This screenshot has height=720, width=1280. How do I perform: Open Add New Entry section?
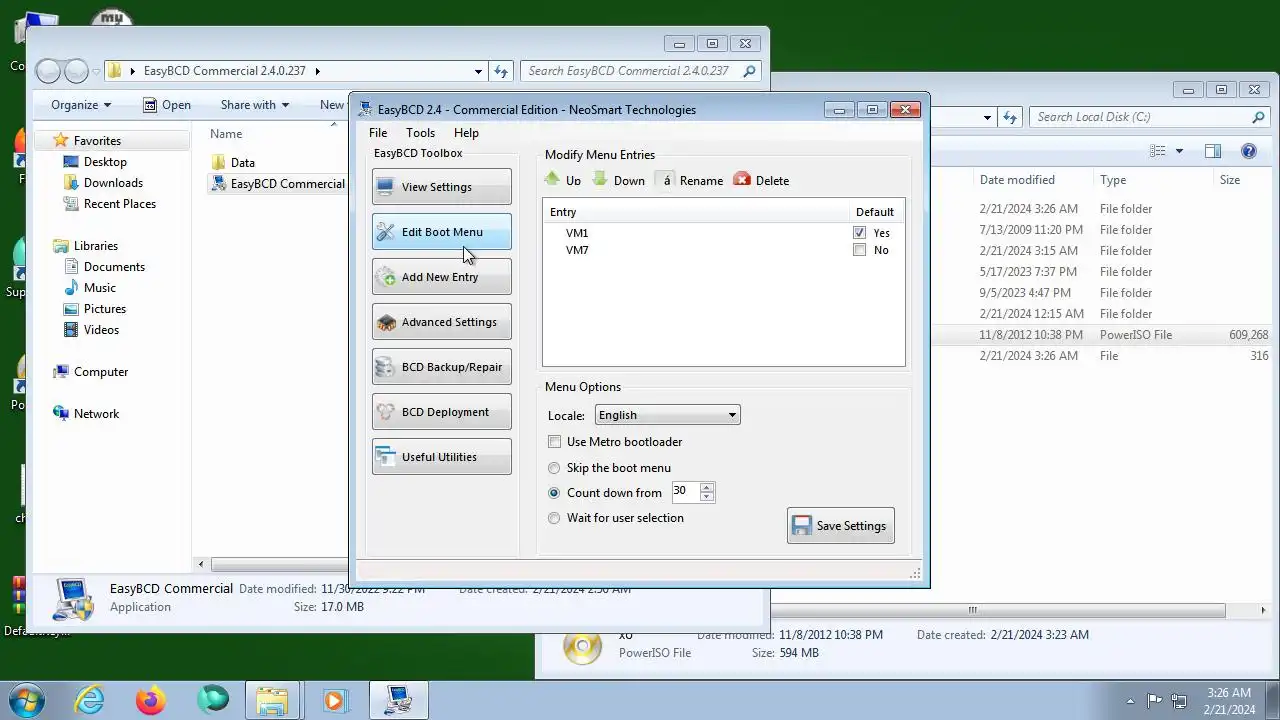point(441,277)
